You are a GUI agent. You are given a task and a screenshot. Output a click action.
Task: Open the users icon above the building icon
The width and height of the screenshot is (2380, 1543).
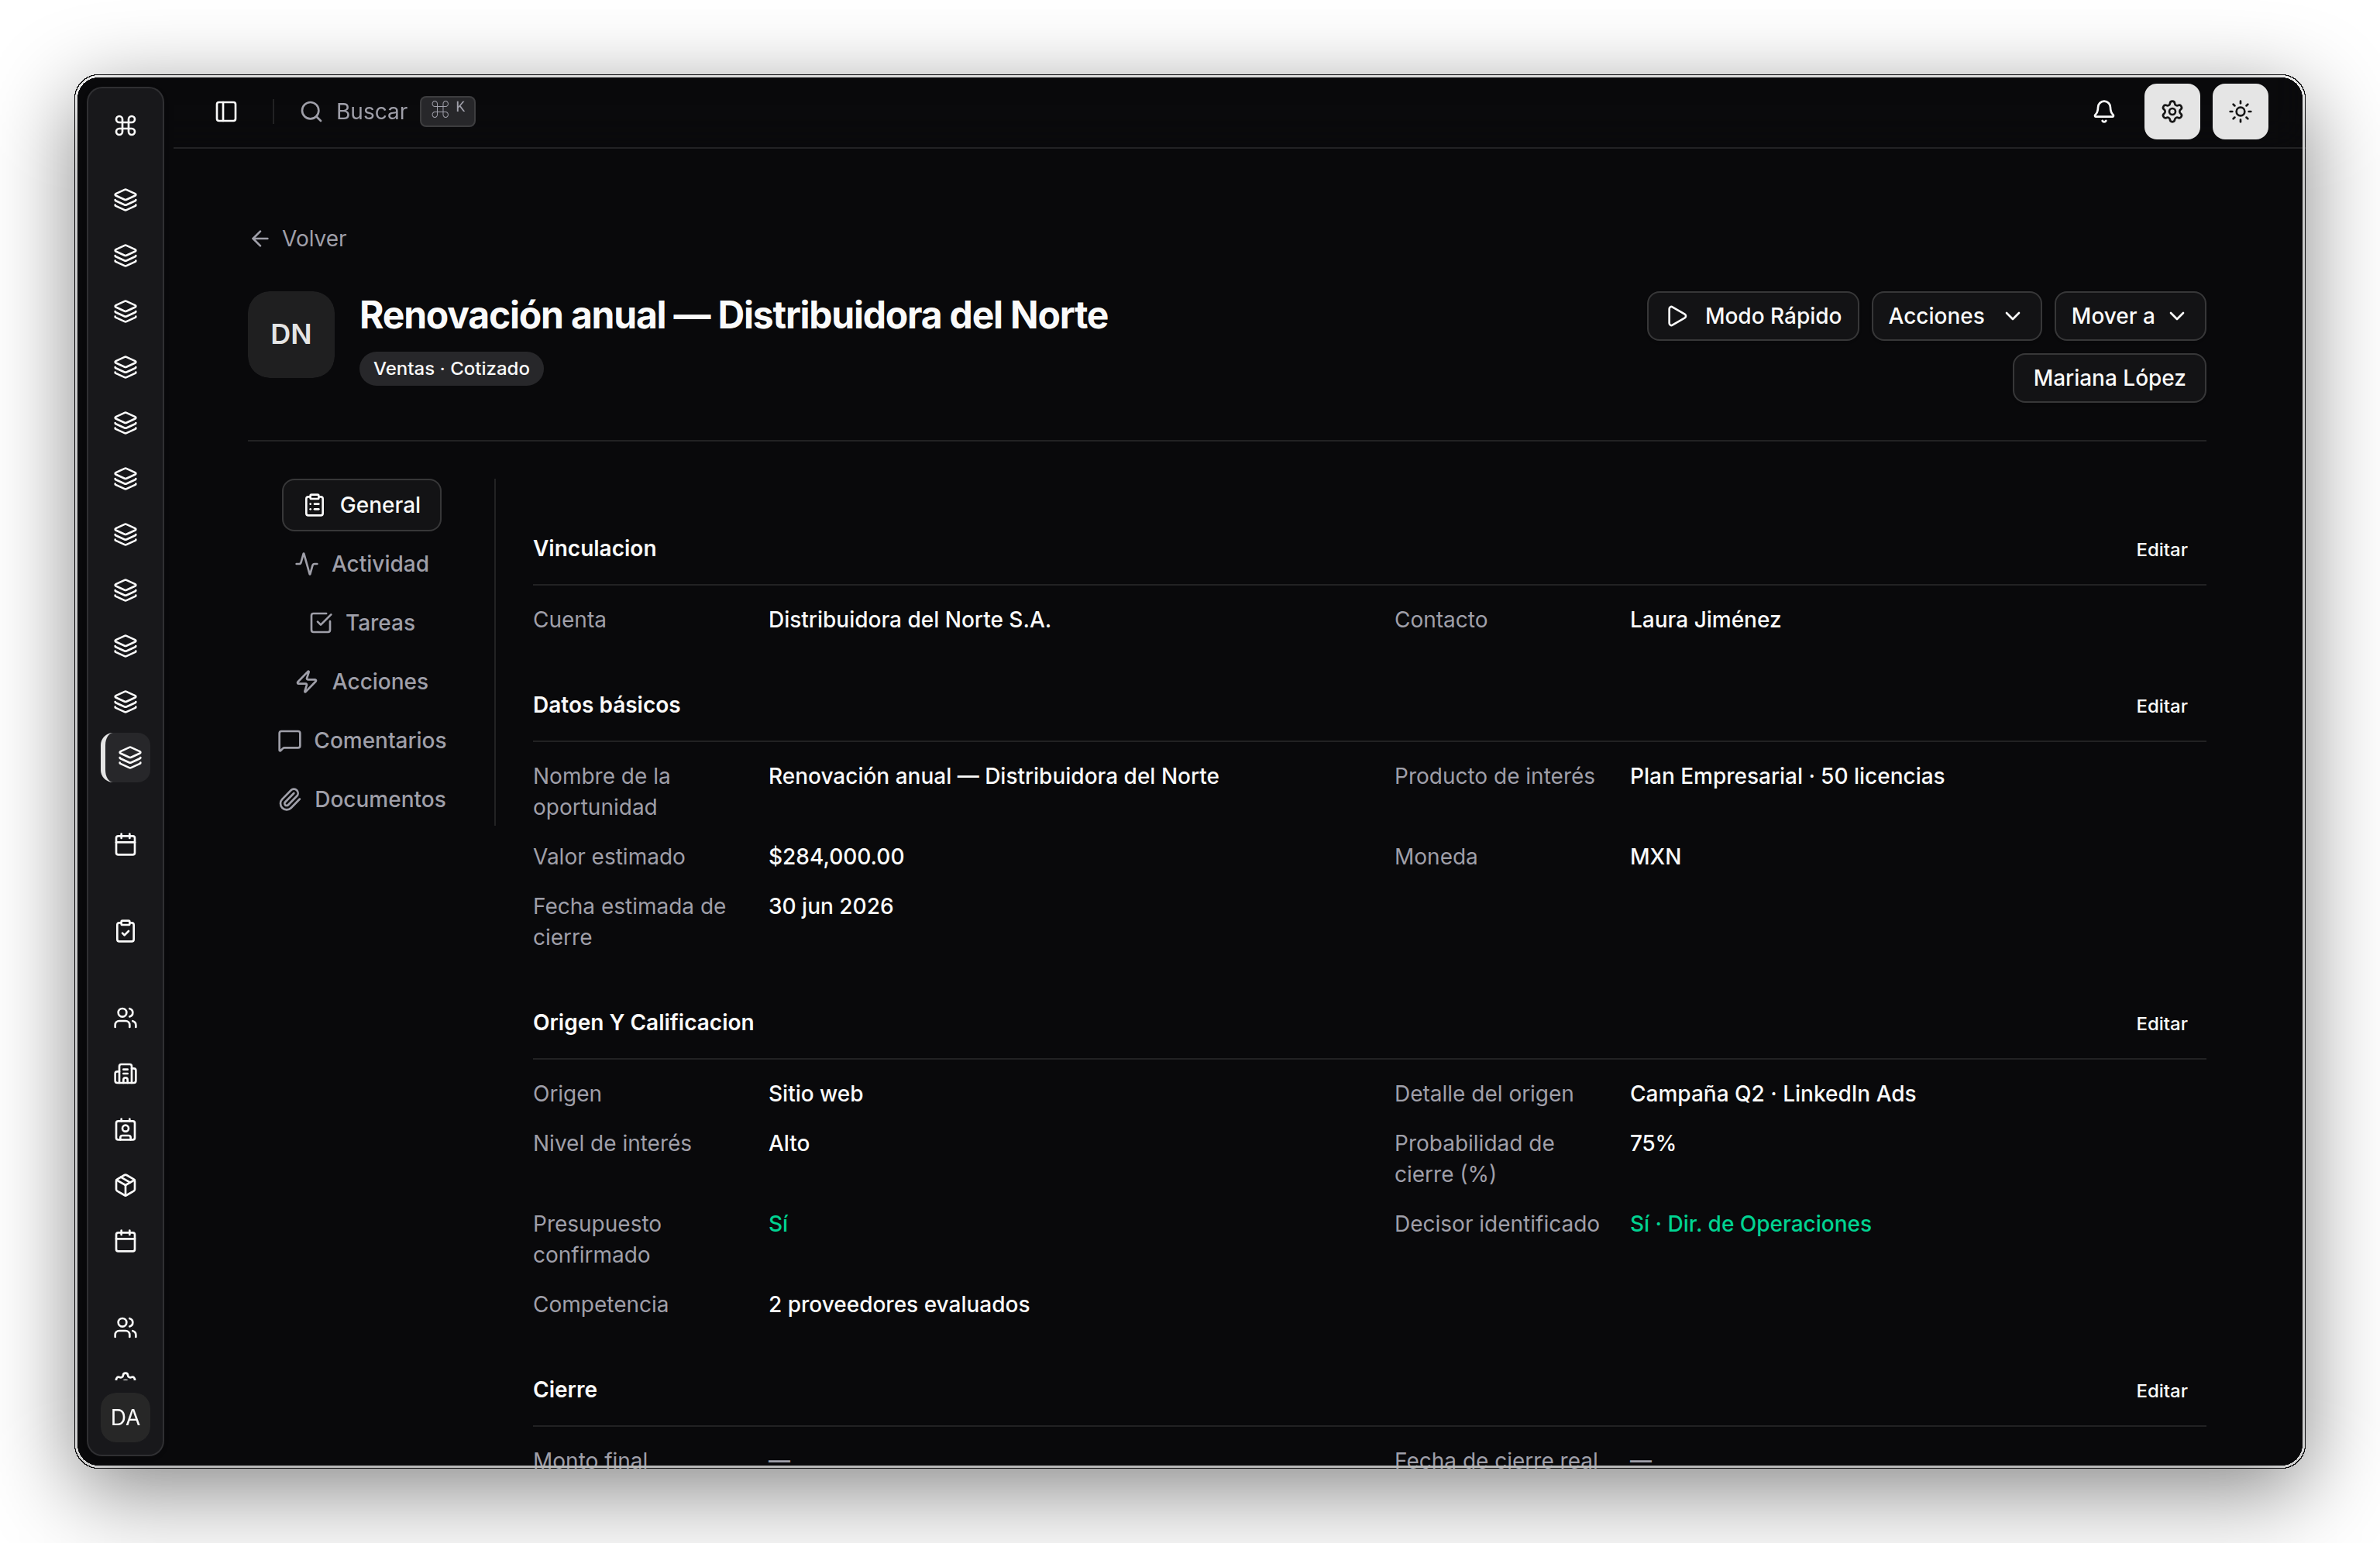pyautogui.click(x=125, y=1018)
